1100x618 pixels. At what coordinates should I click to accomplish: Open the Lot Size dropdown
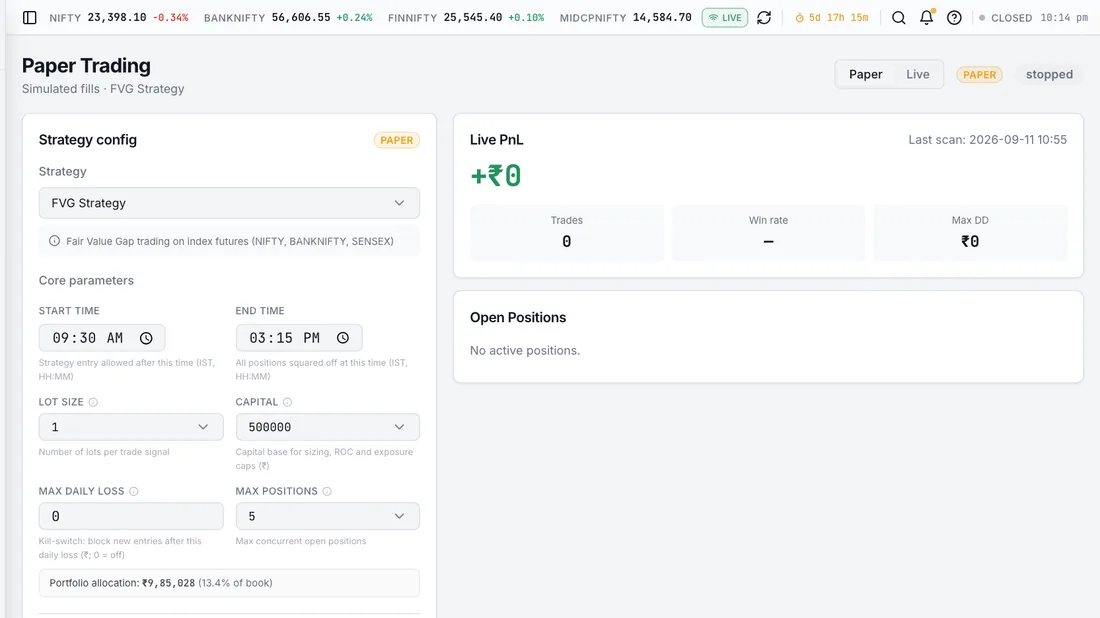[x=131, y=427]
